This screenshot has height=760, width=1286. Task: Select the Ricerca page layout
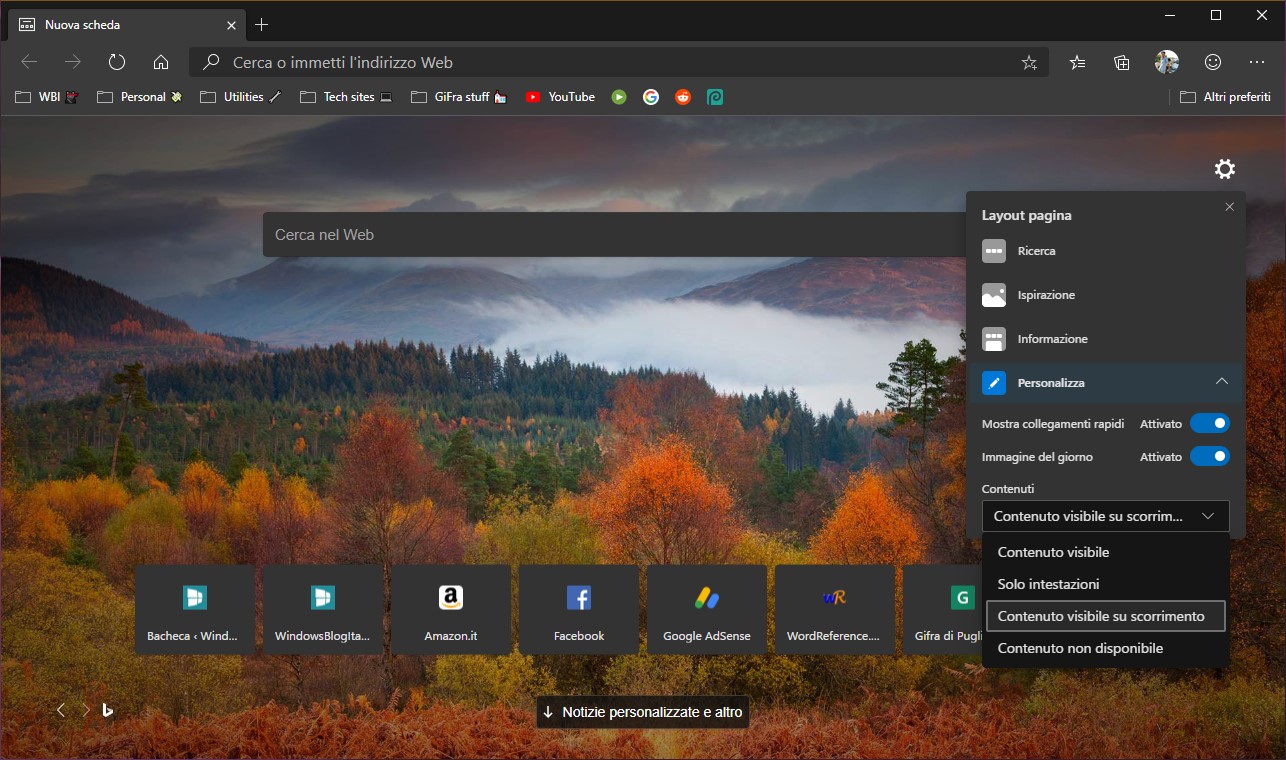(1105, 251)
